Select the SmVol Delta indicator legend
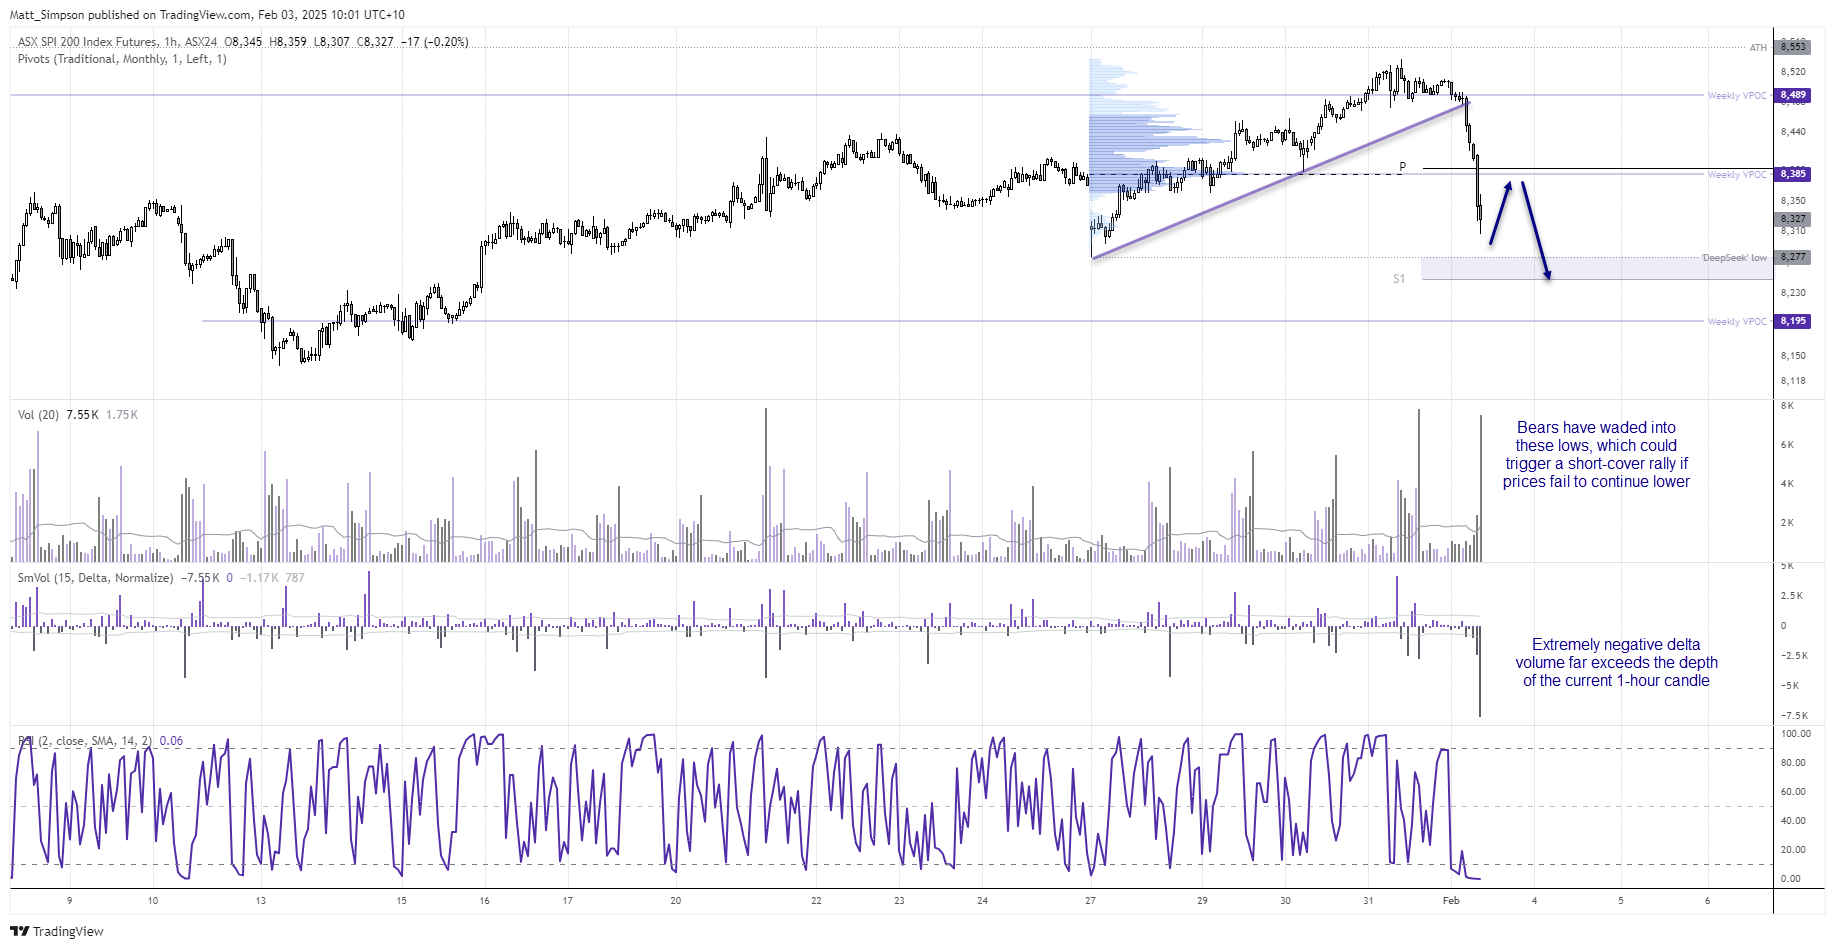1835x949 pixels. [95, 578]
